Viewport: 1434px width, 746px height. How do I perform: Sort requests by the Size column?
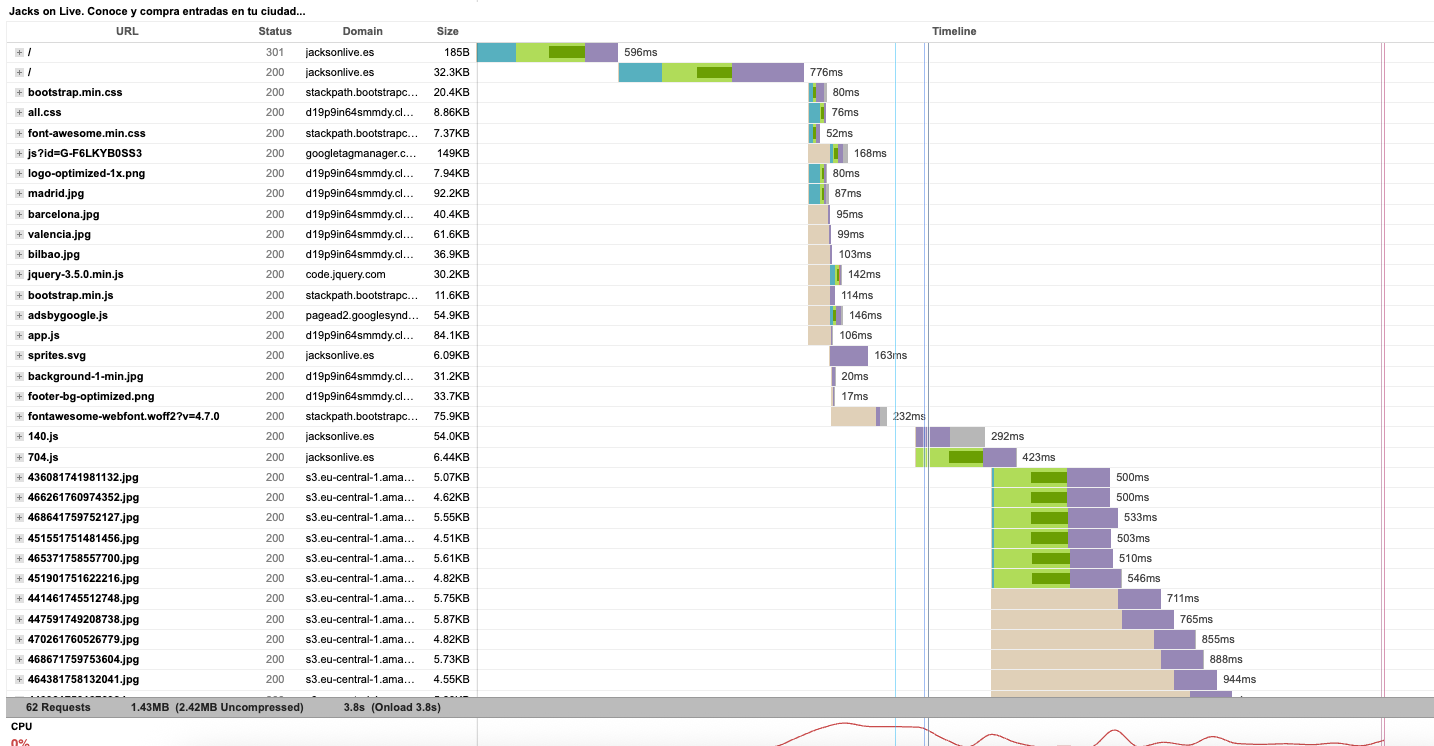(447, 31)
